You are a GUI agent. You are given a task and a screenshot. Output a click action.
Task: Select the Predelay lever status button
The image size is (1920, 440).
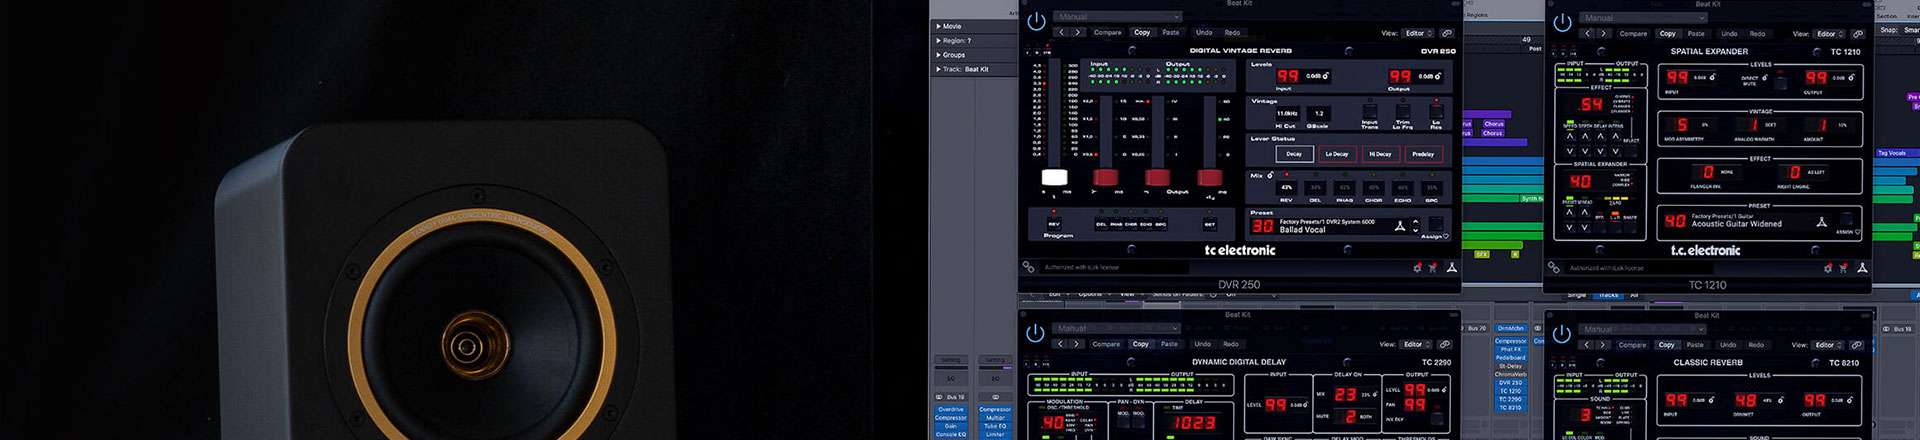point(1423,154)
